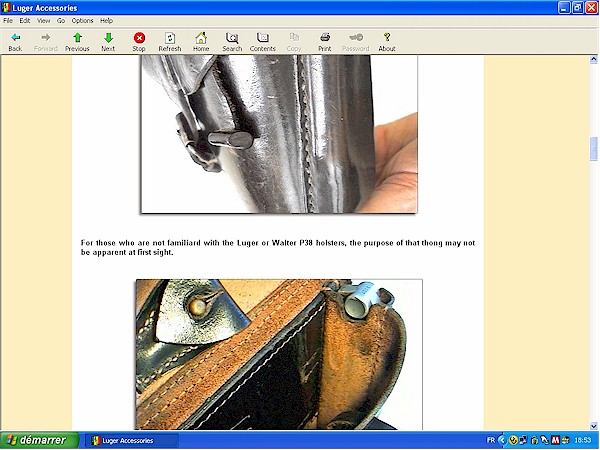600x450 pixels.
Task: Click the vertical scrollbar thumb
Action: click(593, 148)
